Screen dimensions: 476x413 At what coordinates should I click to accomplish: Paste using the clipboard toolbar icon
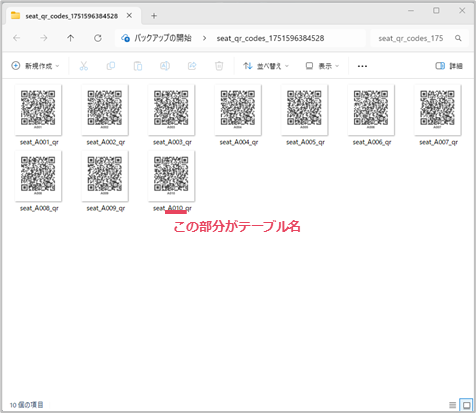tap(138, 66)
